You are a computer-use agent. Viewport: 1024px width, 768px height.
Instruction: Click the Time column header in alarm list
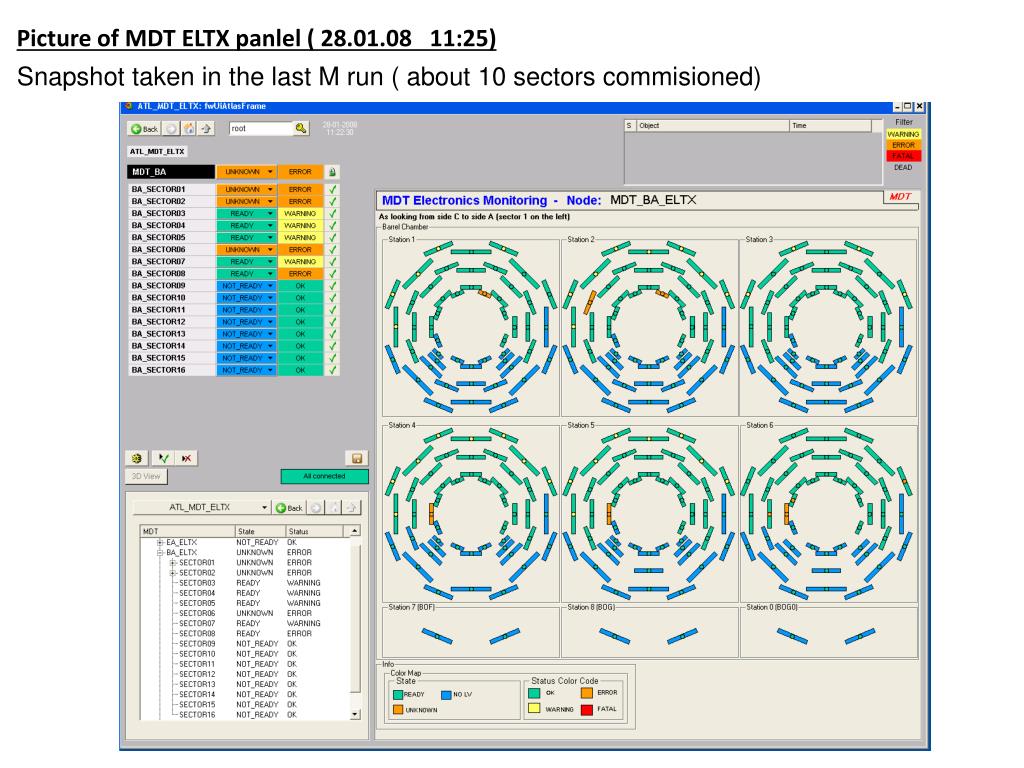pos(830,125)
